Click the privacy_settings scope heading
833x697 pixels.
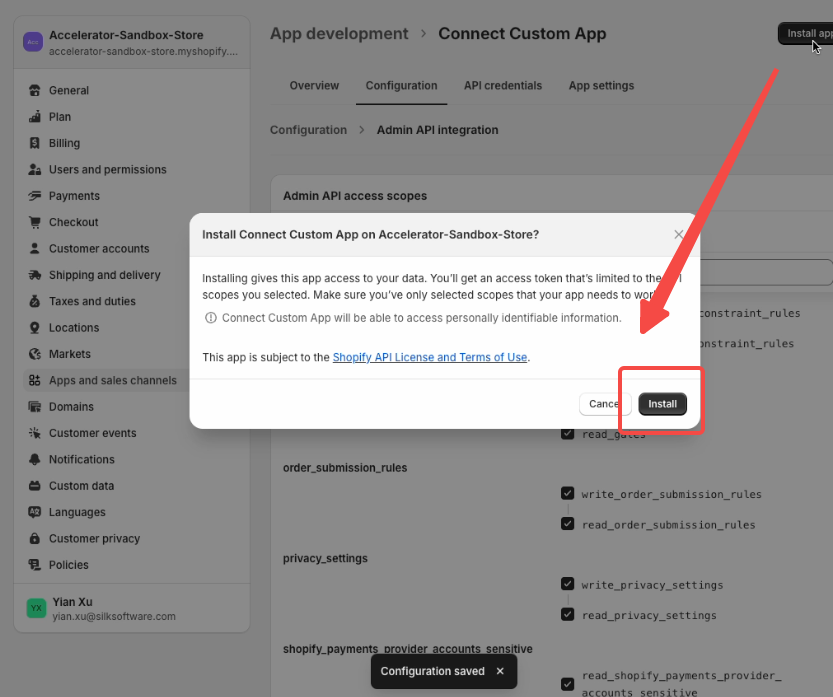tap(325, 558)
